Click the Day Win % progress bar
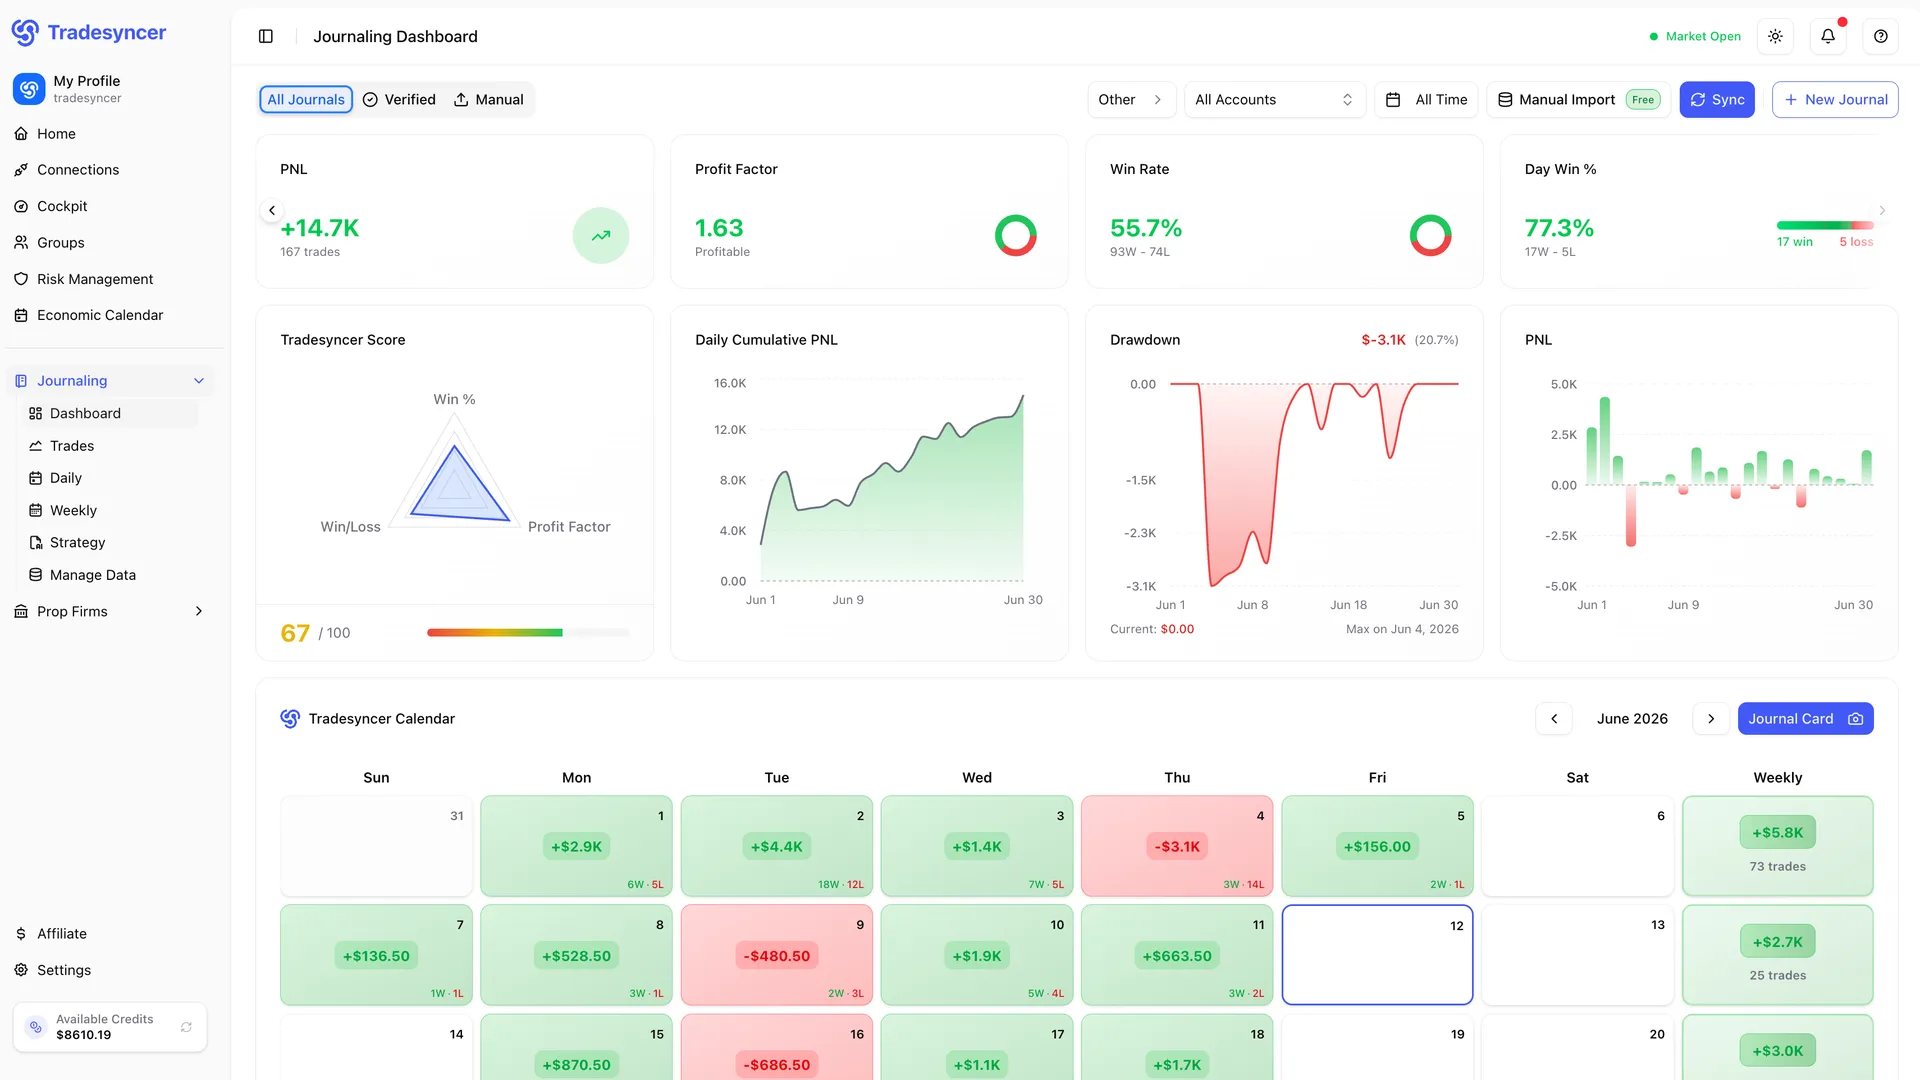This screenshot has height=1080, width=1920. 1825,225
